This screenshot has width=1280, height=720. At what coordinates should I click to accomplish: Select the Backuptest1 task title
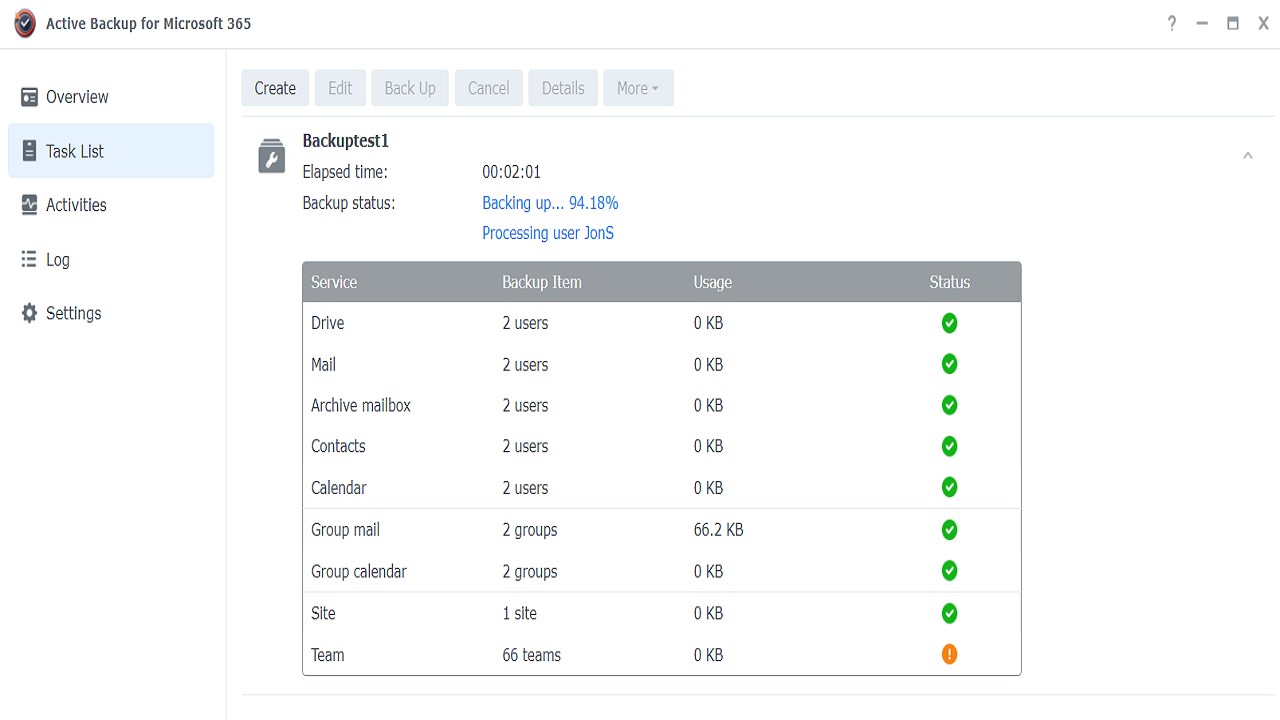[x=345, y=141]
